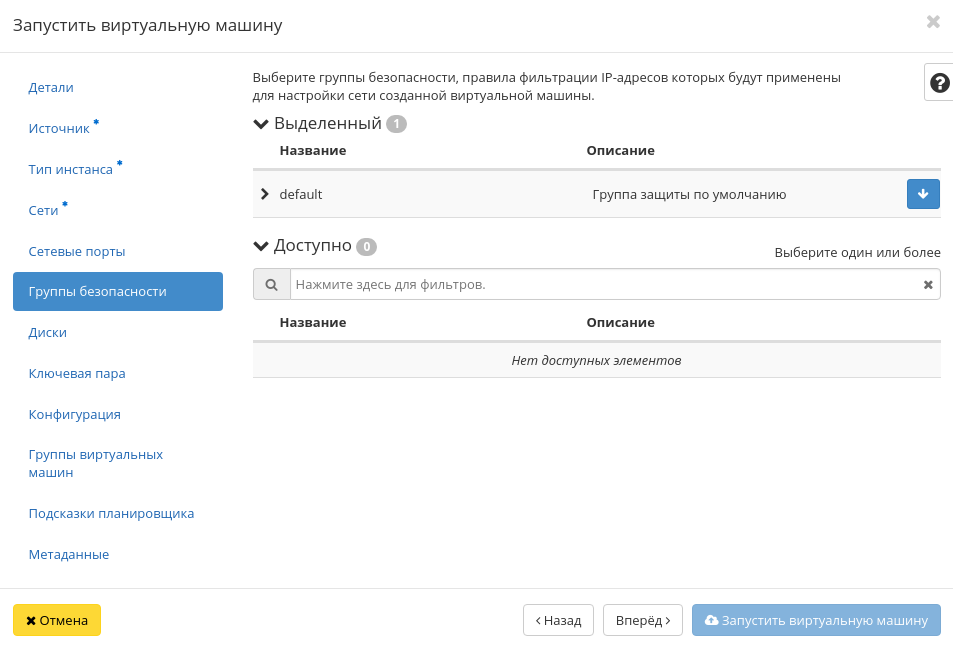Proceed with the Вперёд button
Image resolution: width=953 pixels, height=648 pixels.
pyautogui.click(x=642, y=620)
